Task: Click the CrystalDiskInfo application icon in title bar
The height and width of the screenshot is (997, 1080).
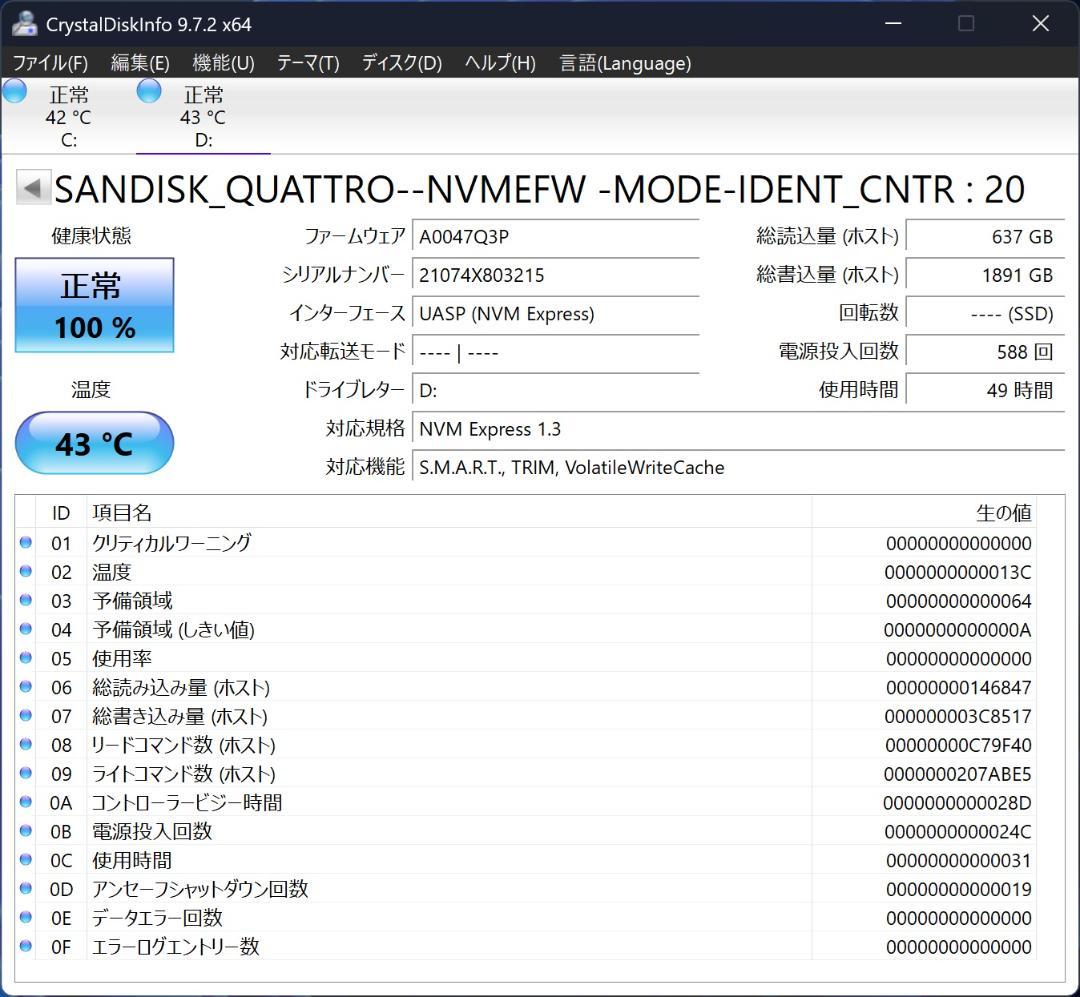Action: [23, 23]
